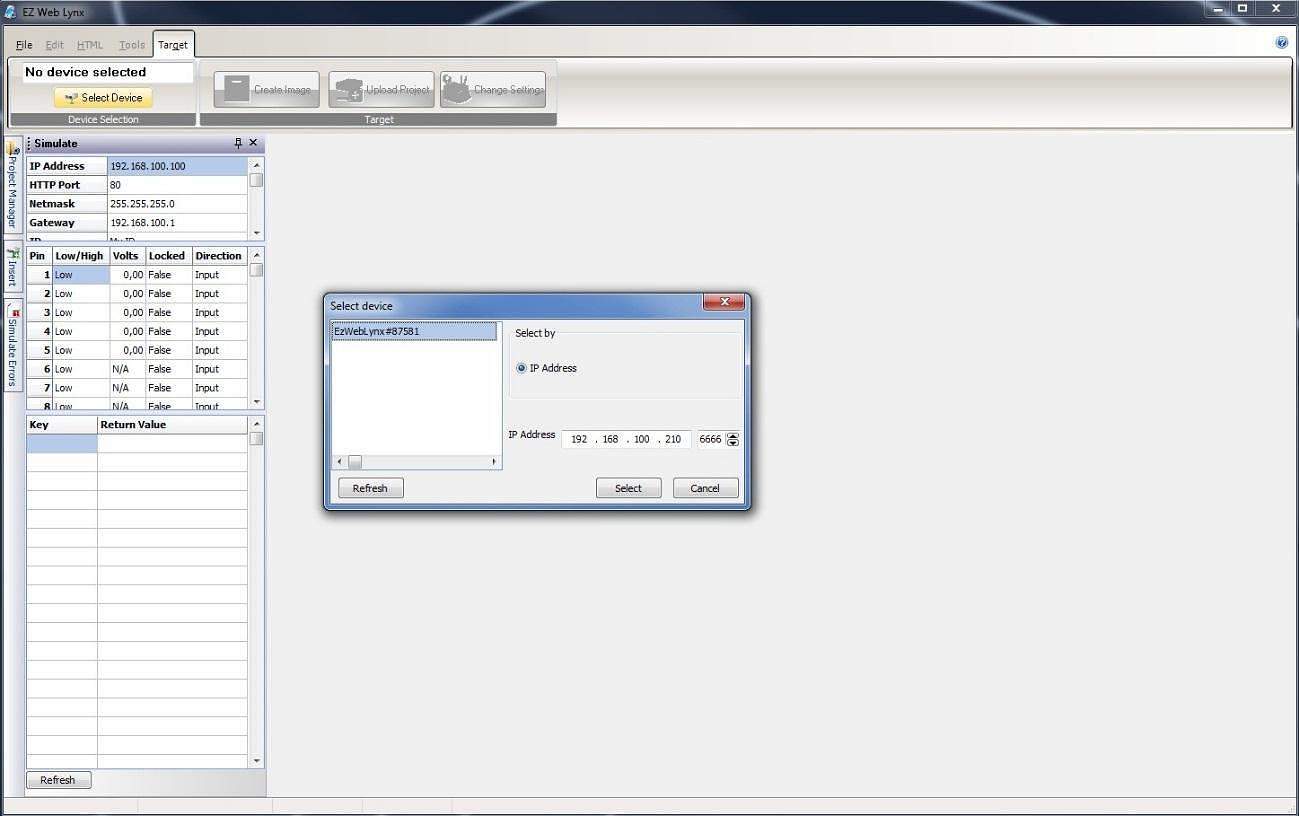Click the Netmask row label
The width and height of the screenshot is (1299, 816).
(67, 204)
